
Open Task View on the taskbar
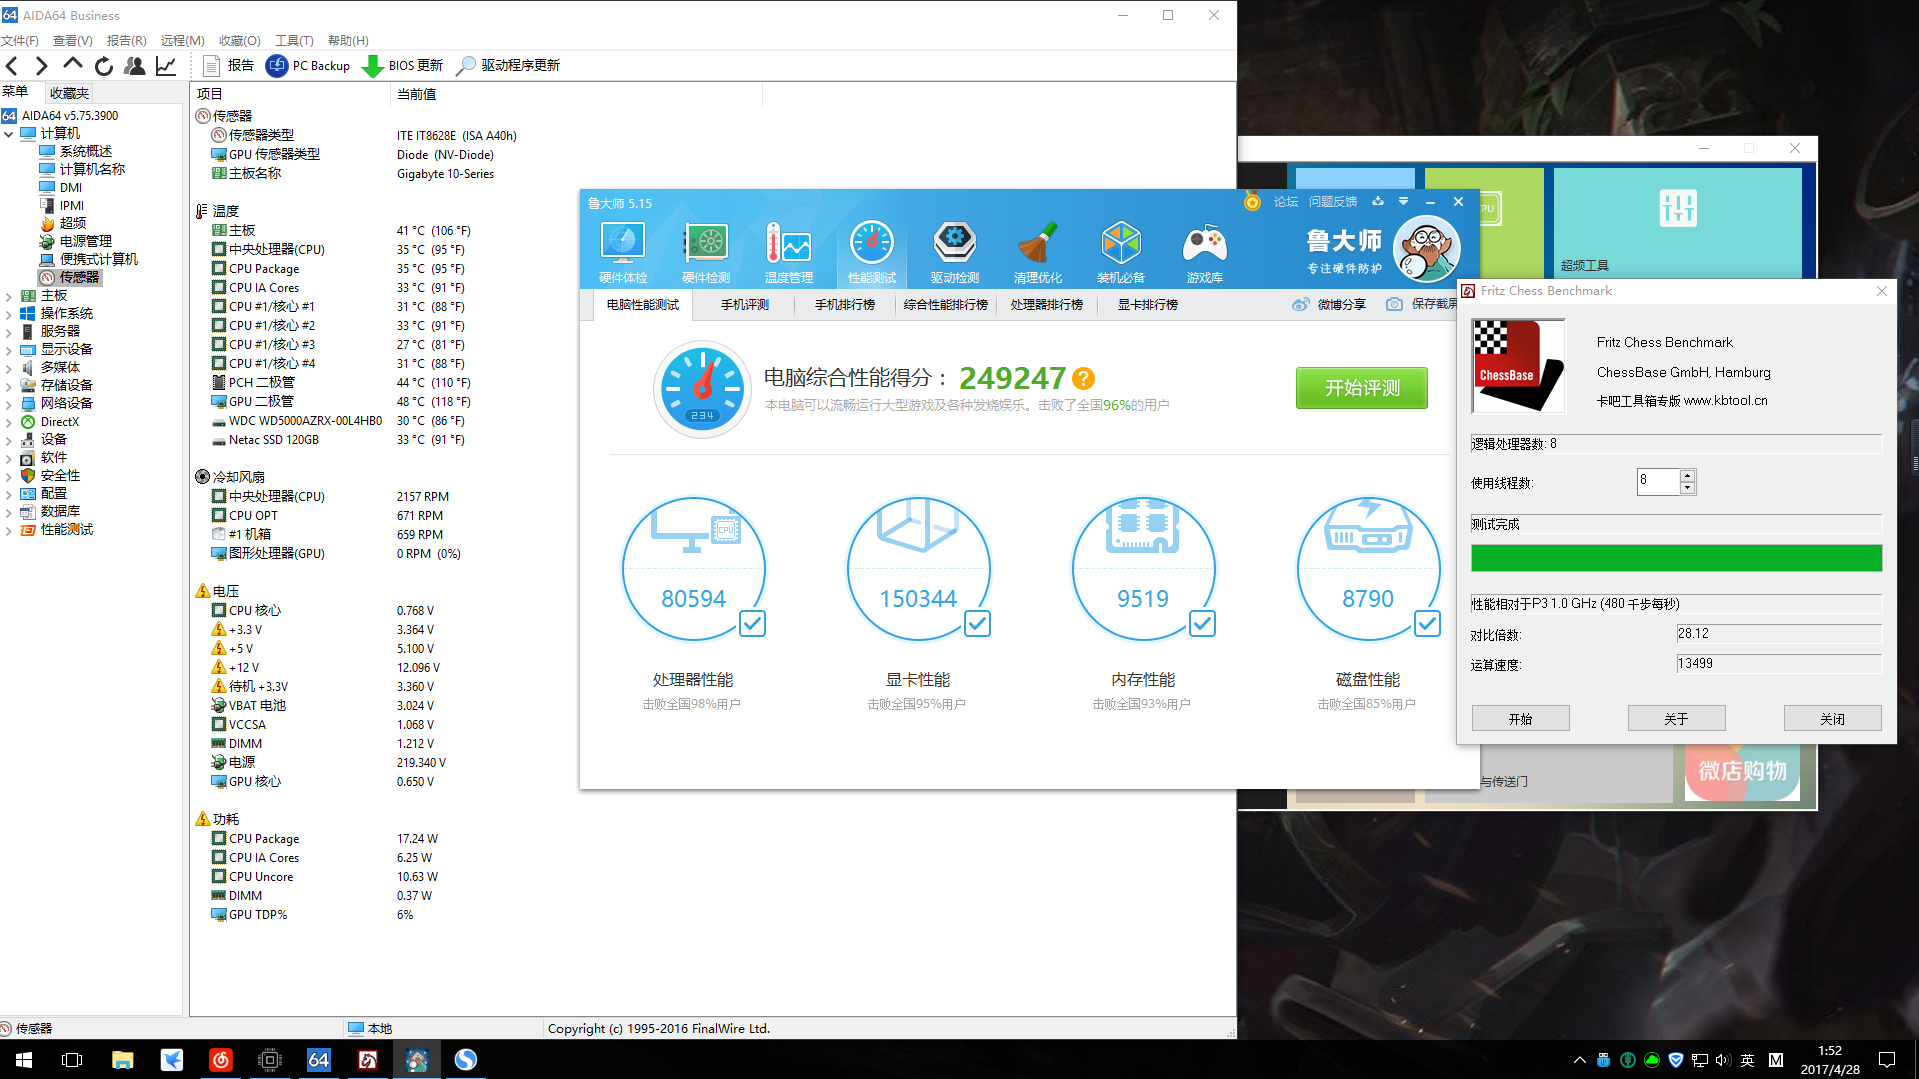click(72, 1060)
